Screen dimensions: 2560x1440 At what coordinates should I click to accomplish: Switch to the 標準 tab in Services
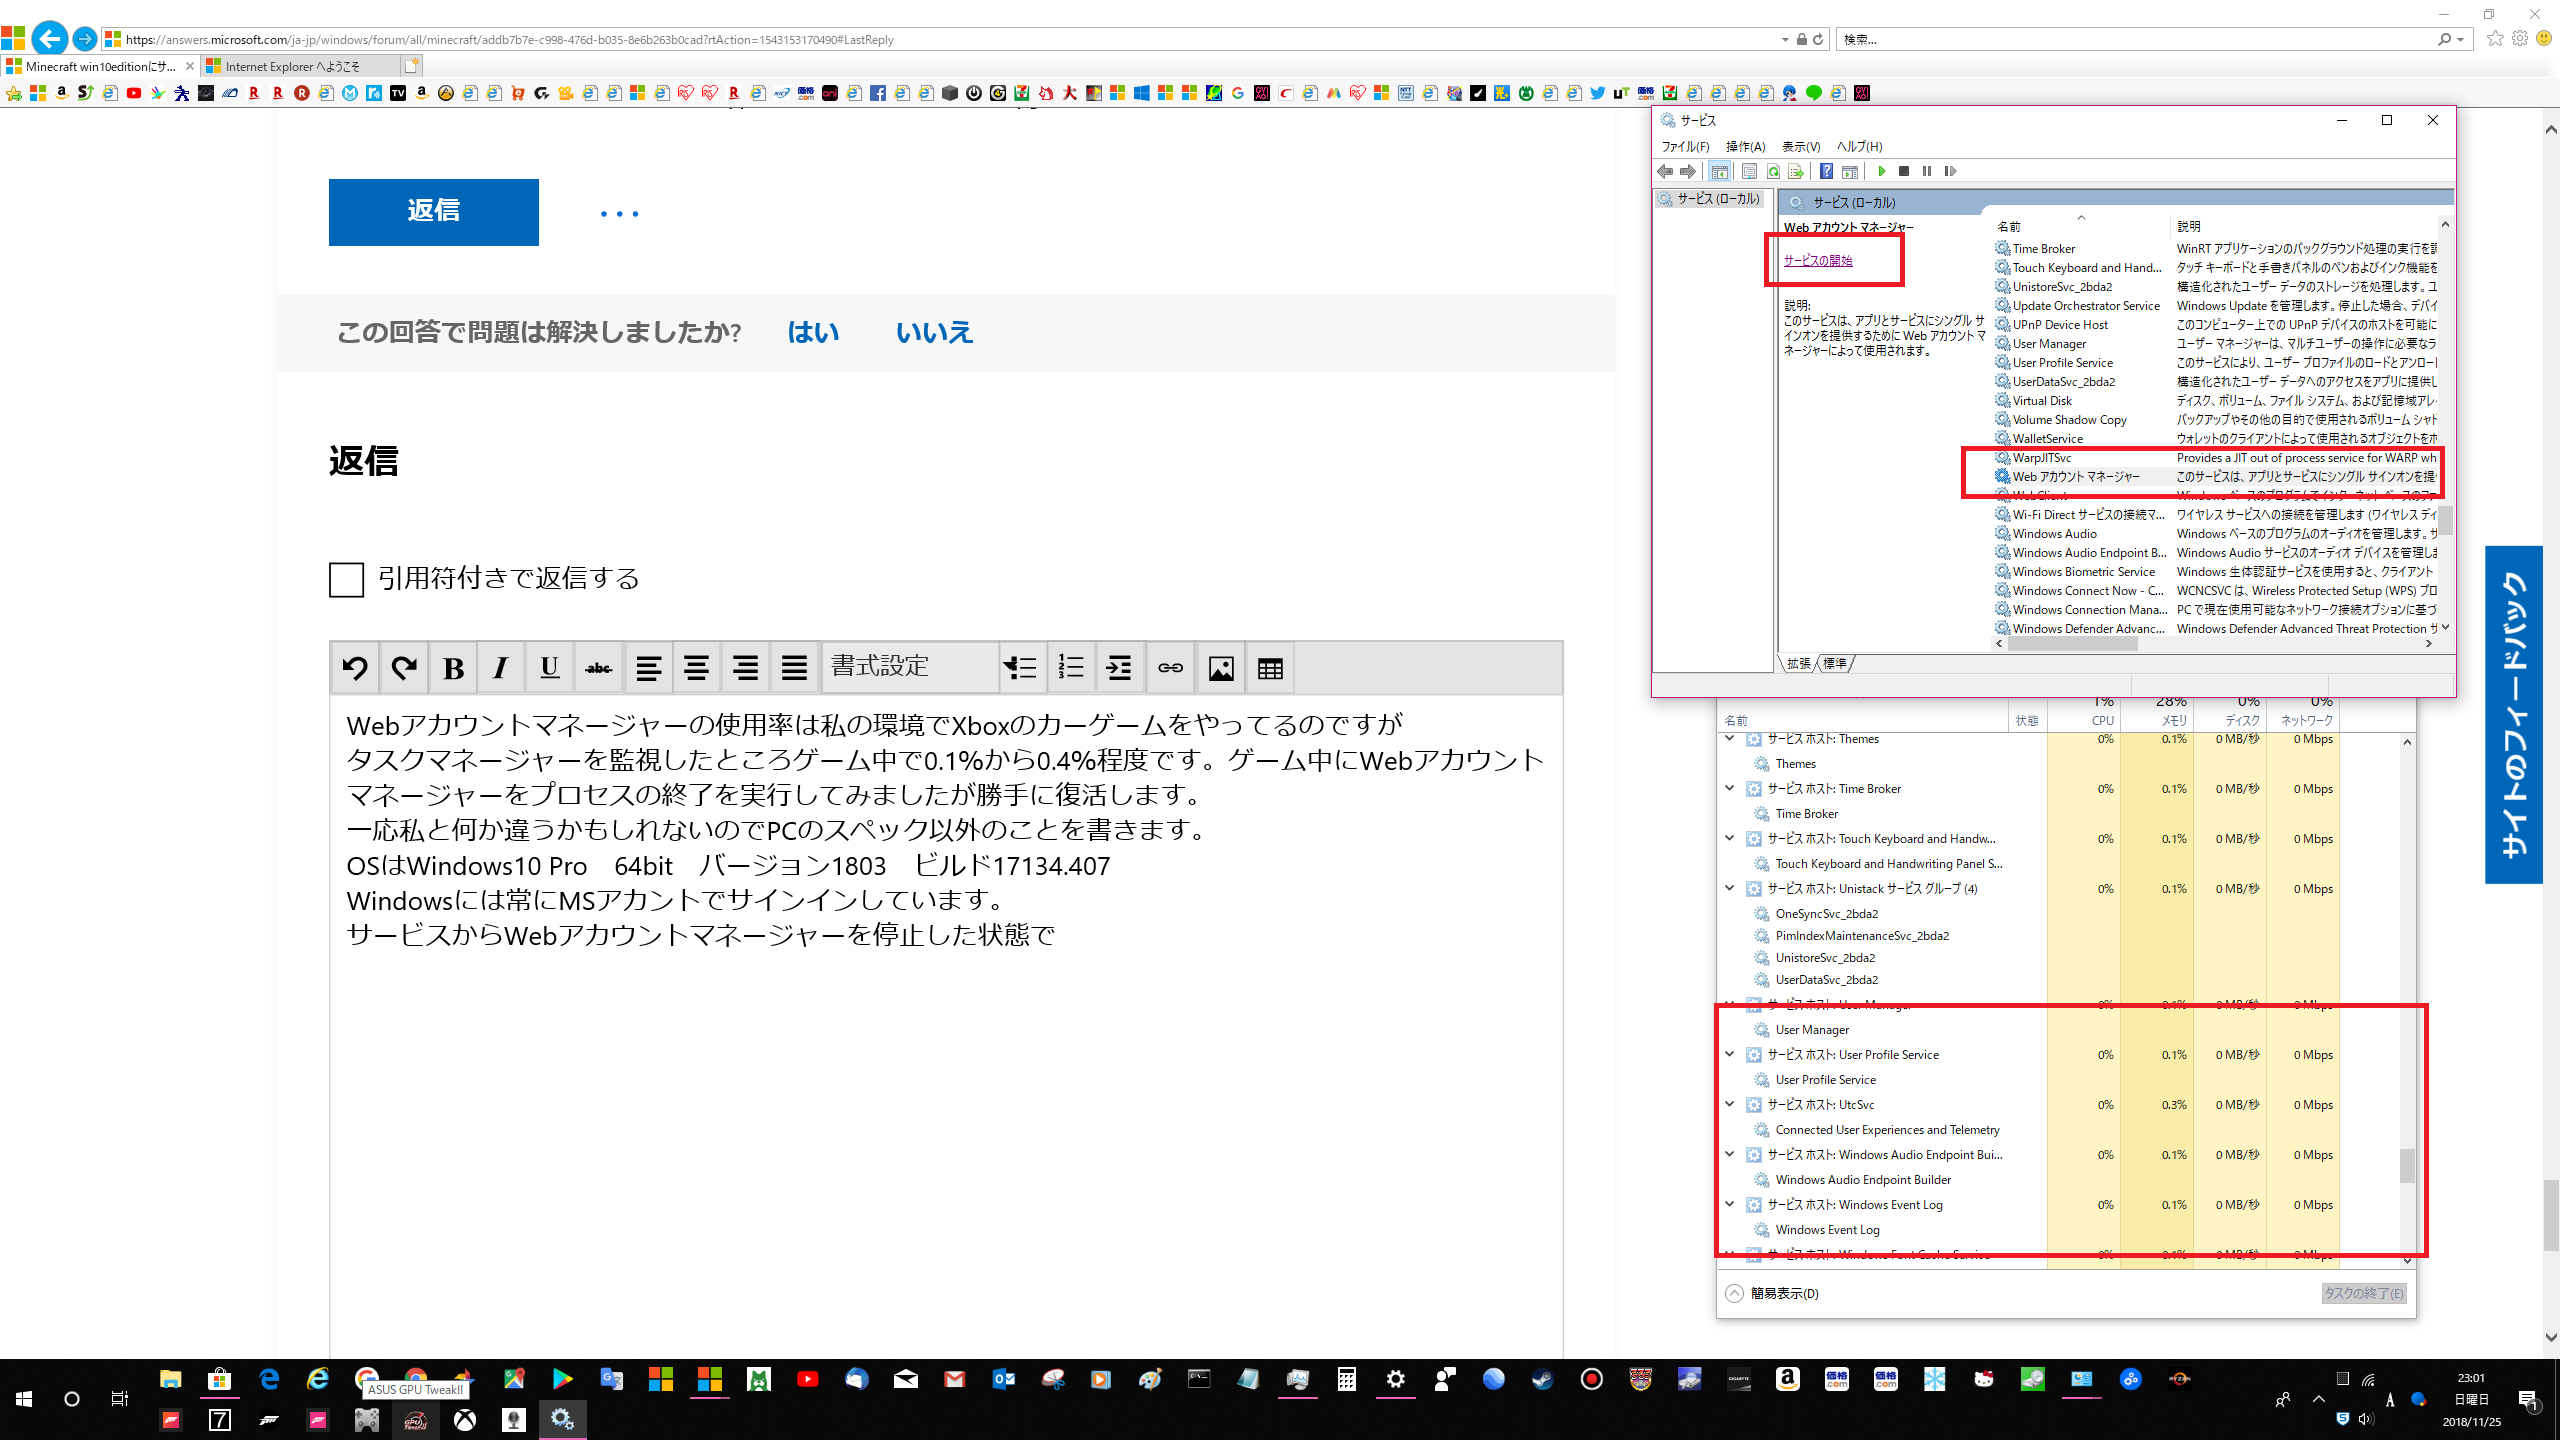click(1835, 663)
